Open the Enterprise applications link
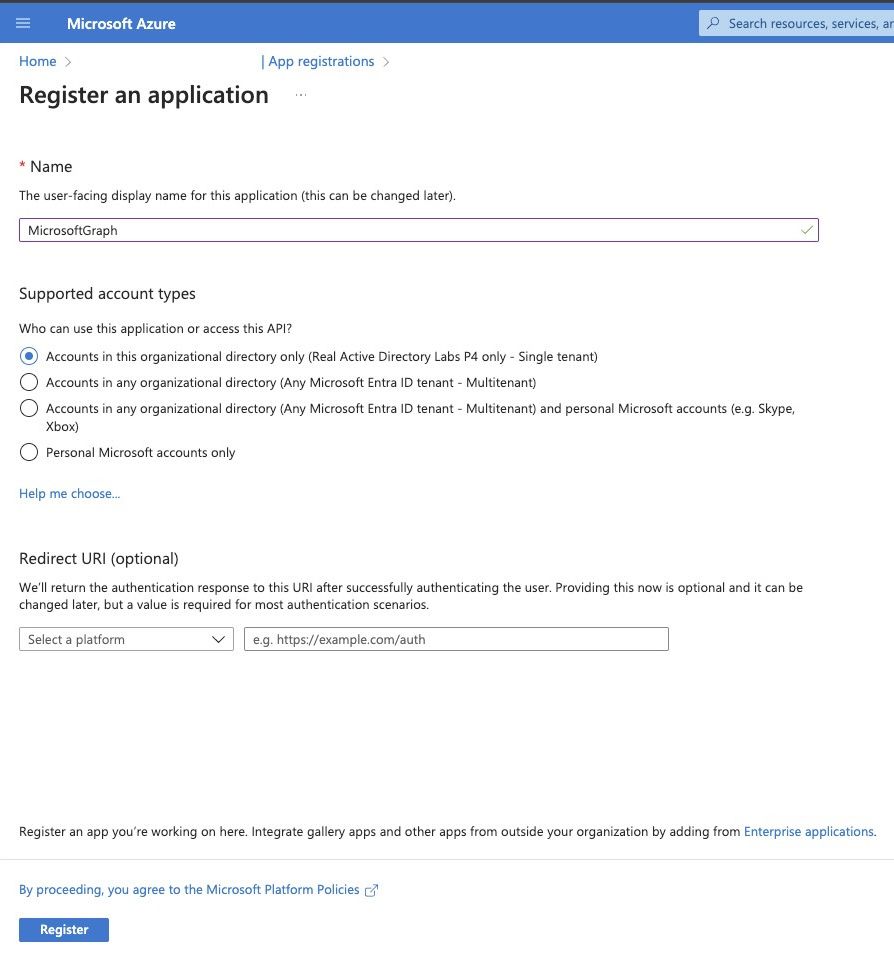The width and height of the screenshot is (894, 962). coord(808,831)
